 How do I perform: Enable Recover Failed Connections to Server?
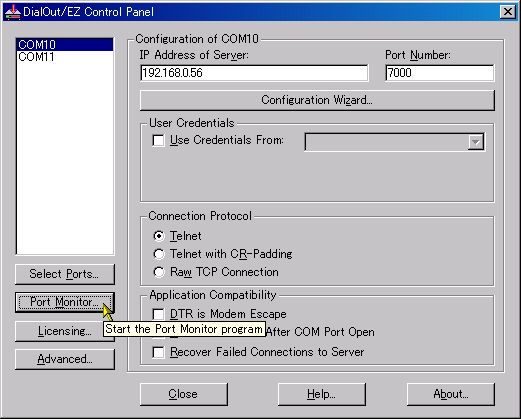point(158,352)
